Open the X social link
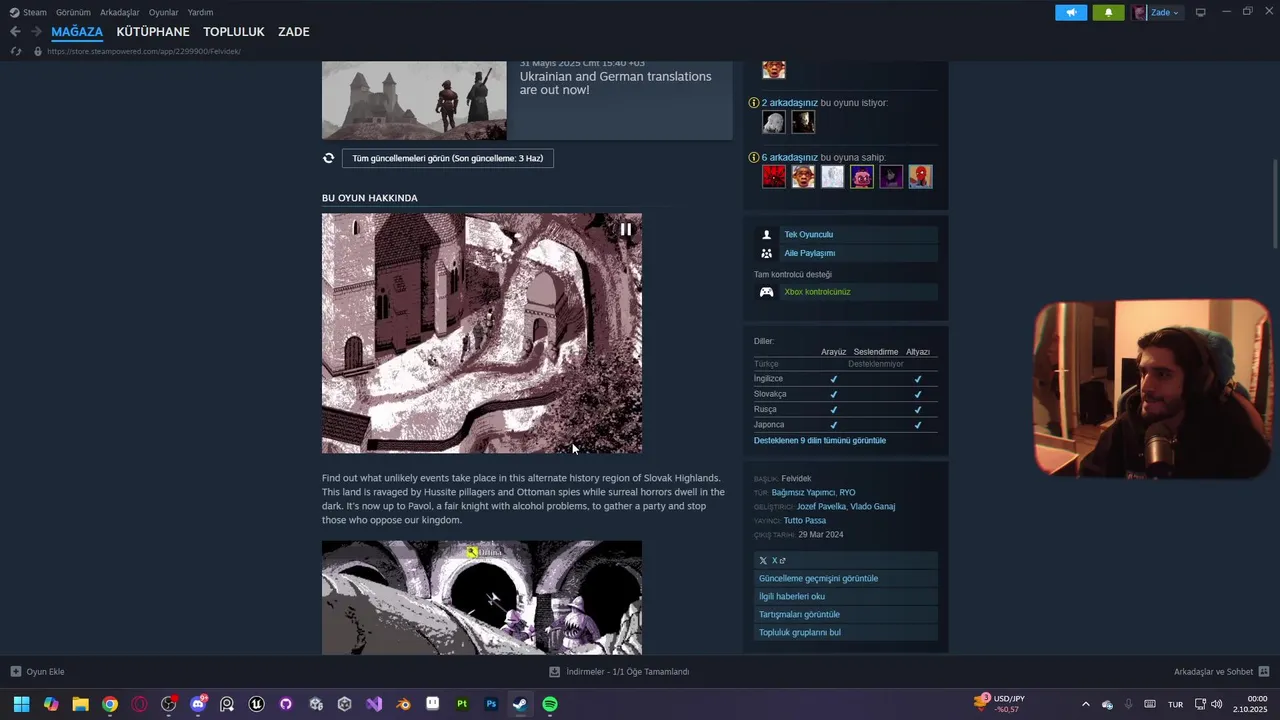The image size is (1280, 720). point(846,561)
